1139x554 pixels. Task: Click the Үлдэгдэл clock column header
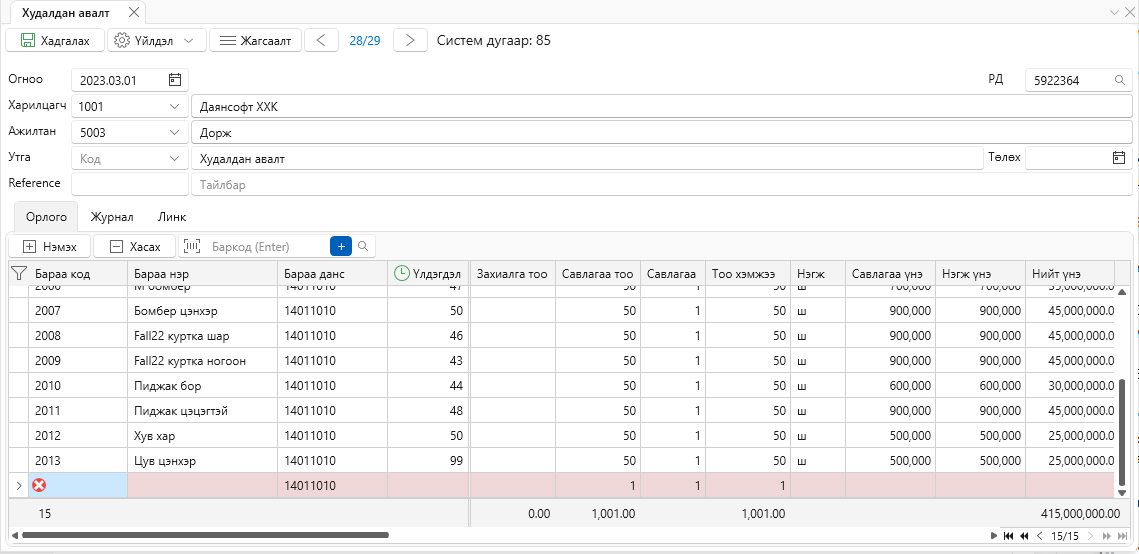[428, 274]
